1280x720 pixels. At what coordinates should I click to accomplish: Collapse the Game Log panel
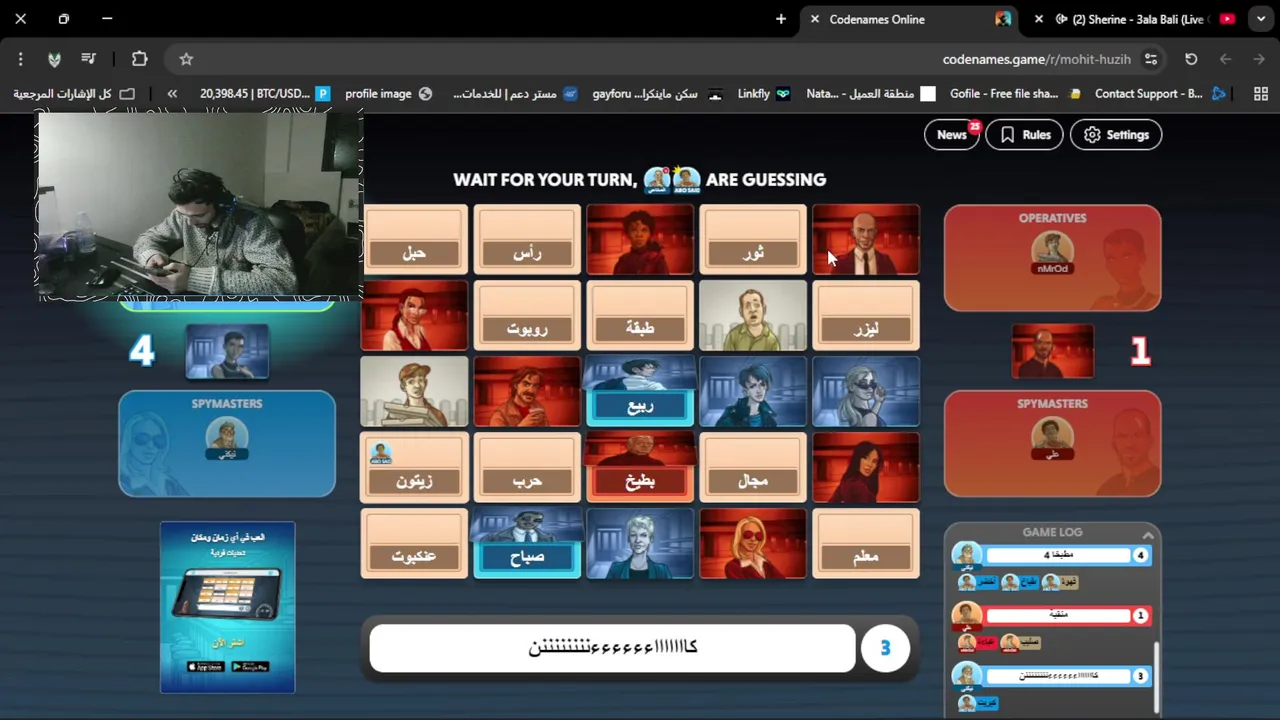click(1148, 535)
